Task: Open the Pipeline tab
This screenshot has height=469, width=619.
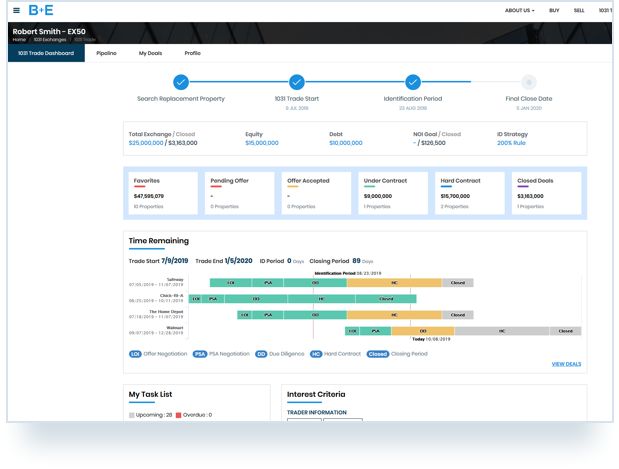Action: 106,53
